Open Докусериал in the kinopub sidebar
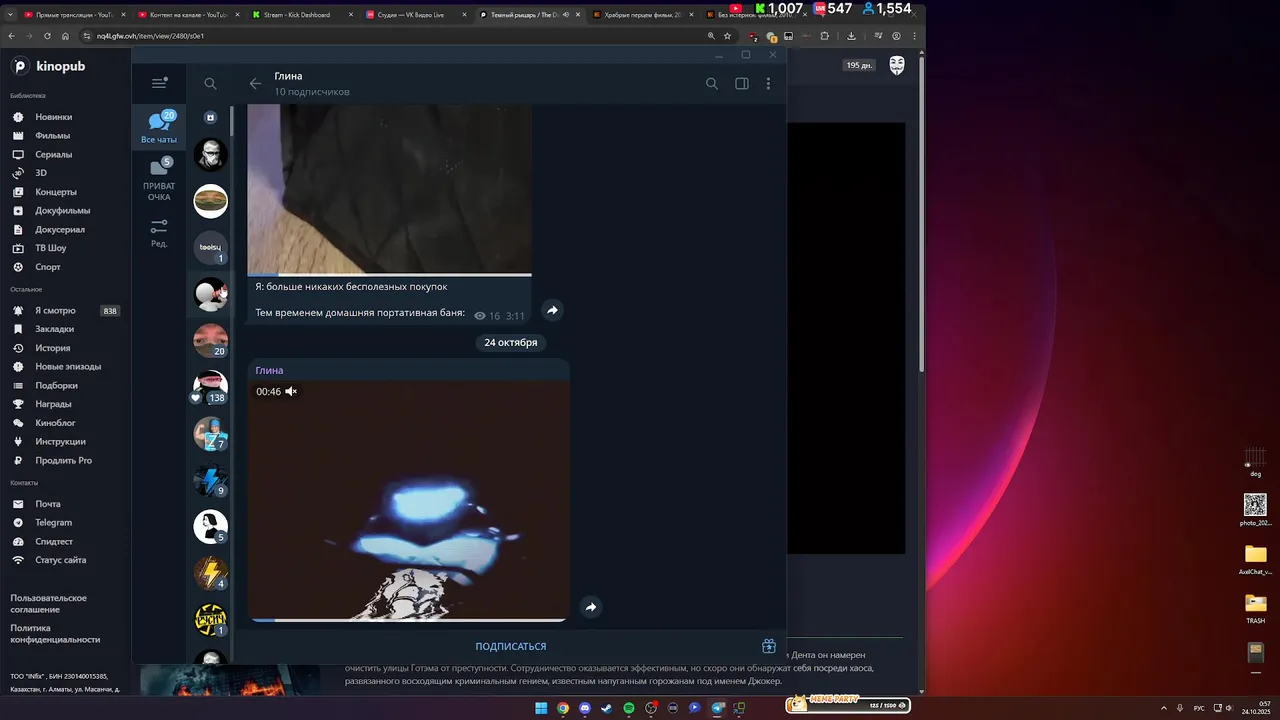 pyautogui.click(x=59, y=230)
